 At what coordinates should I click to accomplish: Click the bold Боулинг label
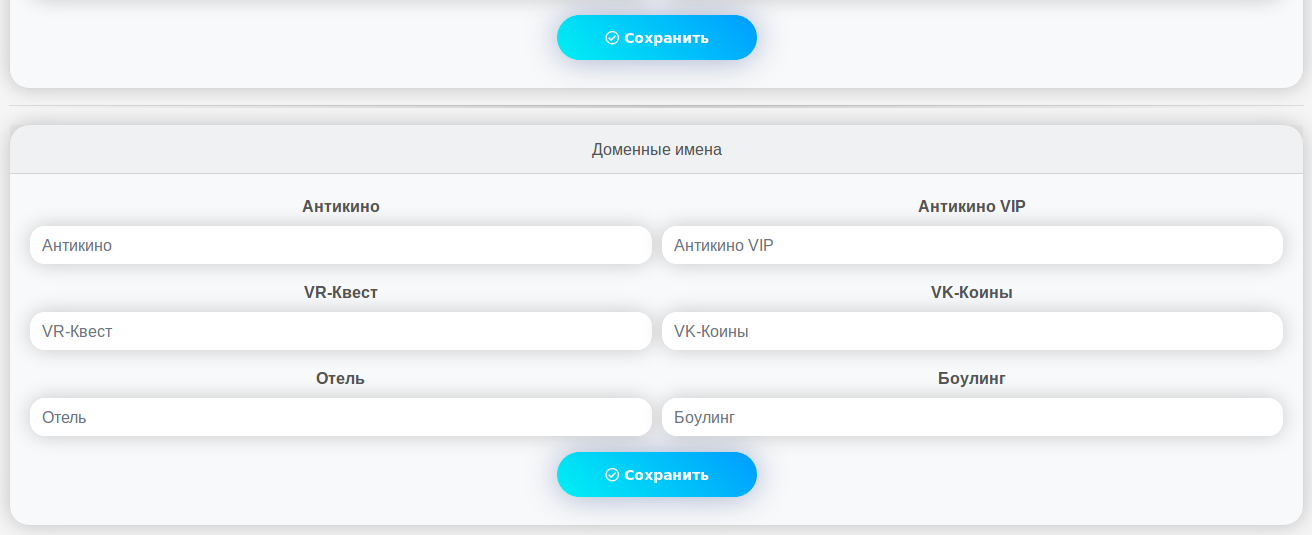[x=972, y=378]
